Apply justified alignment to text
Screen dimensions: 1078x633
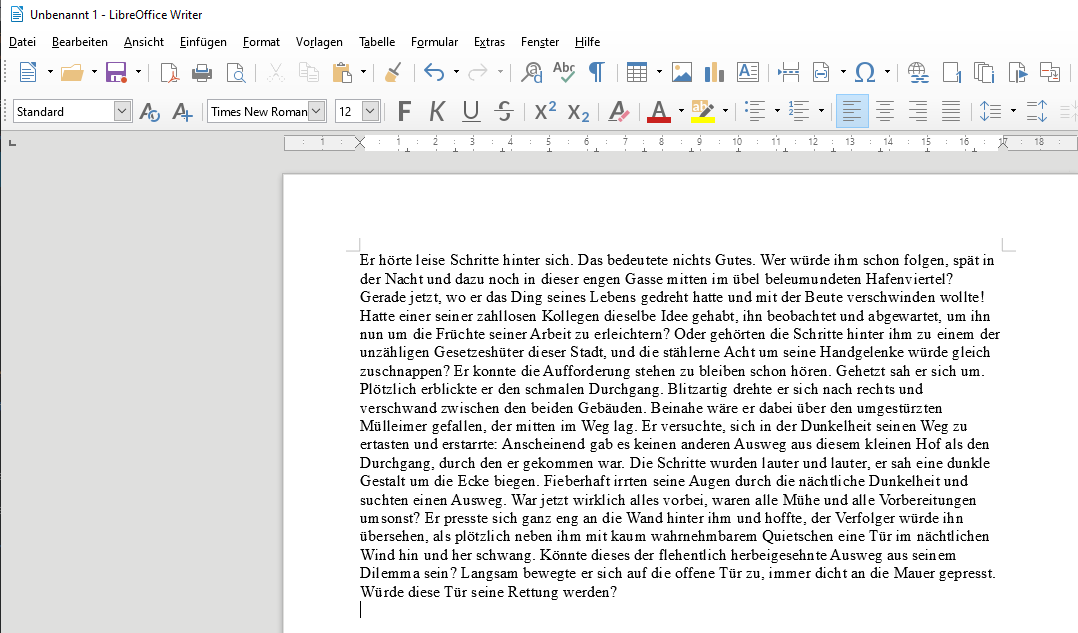tap(951, 111)
